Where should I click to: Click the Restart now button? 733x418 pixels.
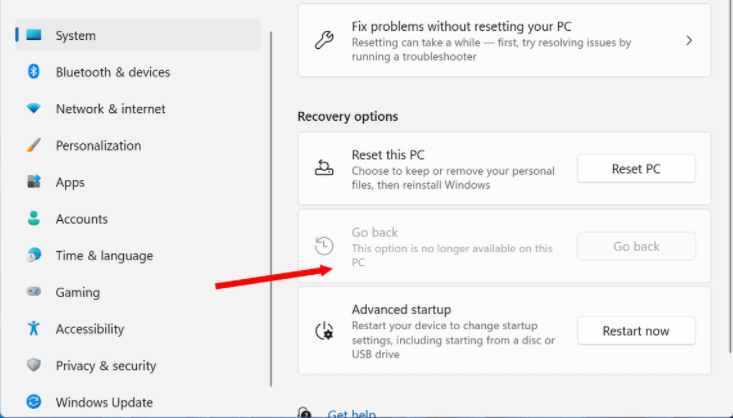coord(636,331)
